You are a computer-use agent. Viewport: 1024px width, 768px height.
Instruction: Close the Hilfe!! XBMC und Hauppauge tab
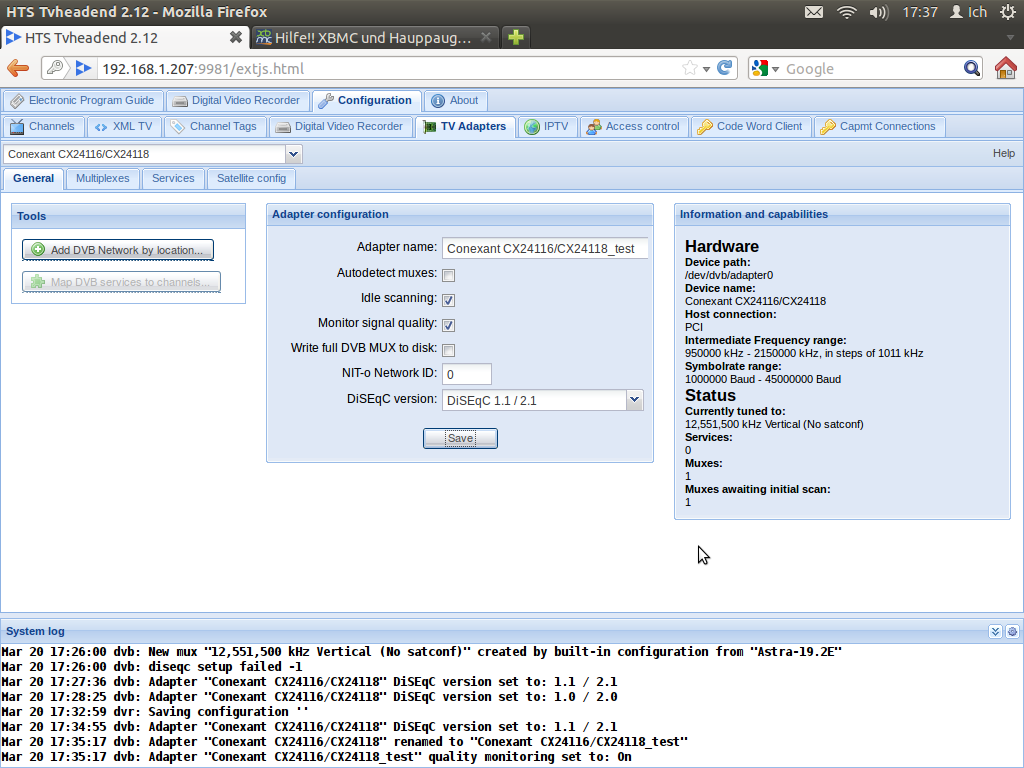point(485,37)
